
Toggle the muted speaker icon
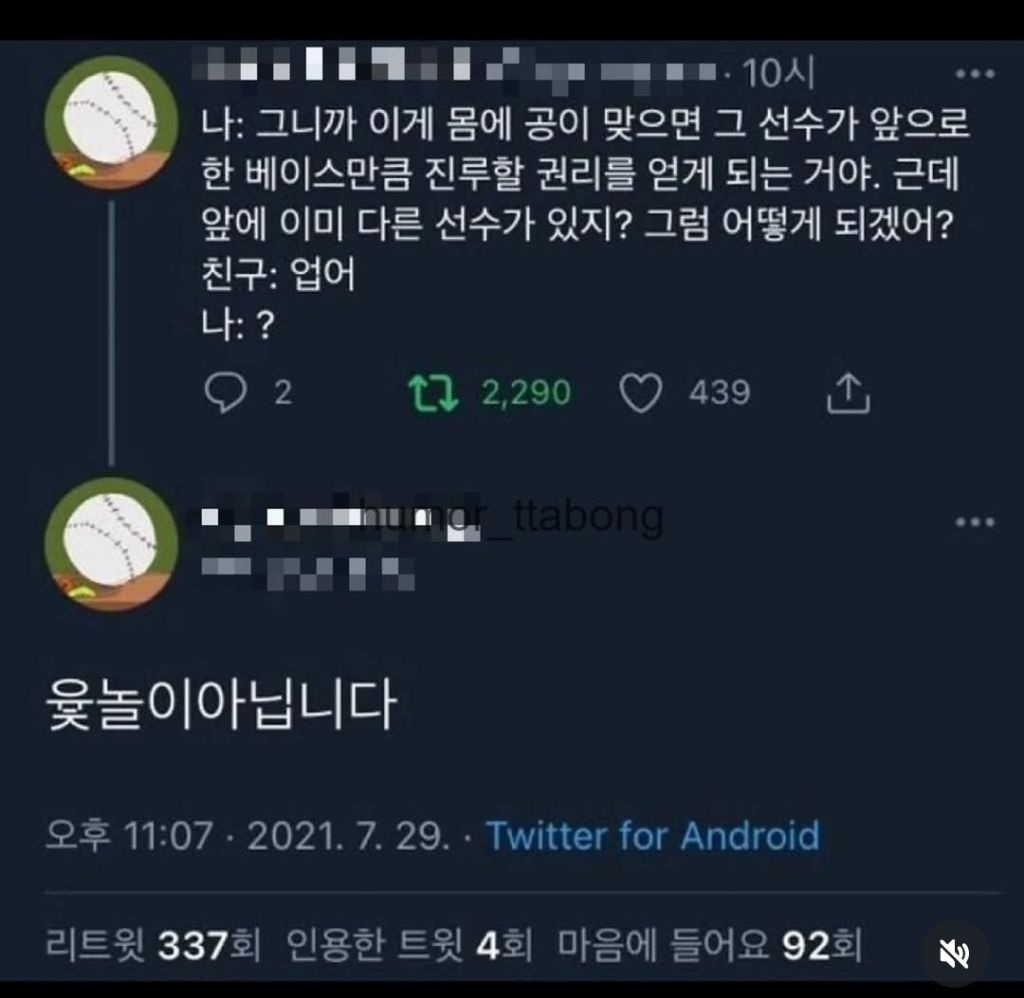pos(954,954)
